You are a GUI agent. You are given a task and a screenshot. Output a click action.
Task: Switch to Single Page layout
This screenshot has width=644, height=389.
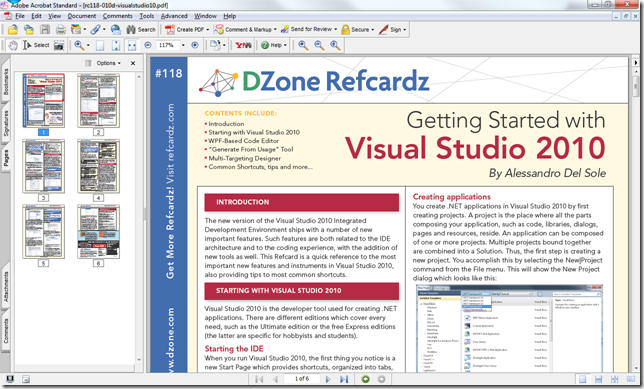coord(582,379)
